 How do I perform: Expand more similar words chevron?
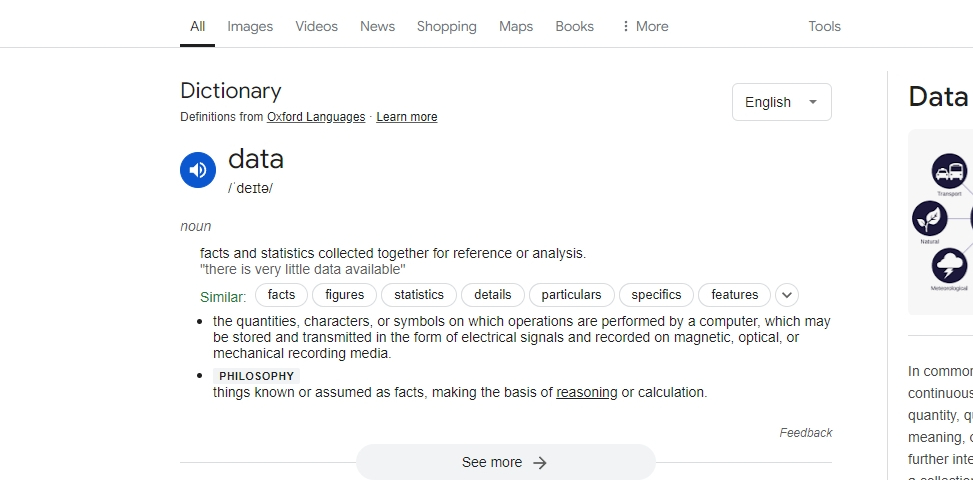787,295
